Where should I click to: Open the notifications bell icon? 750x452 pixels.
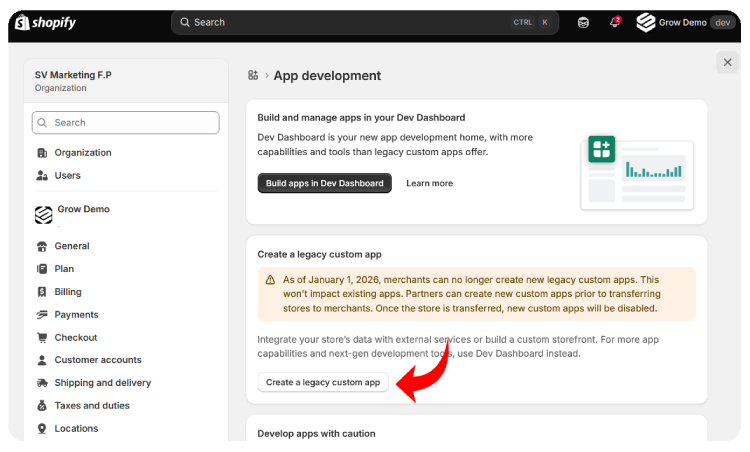(615, 22)
